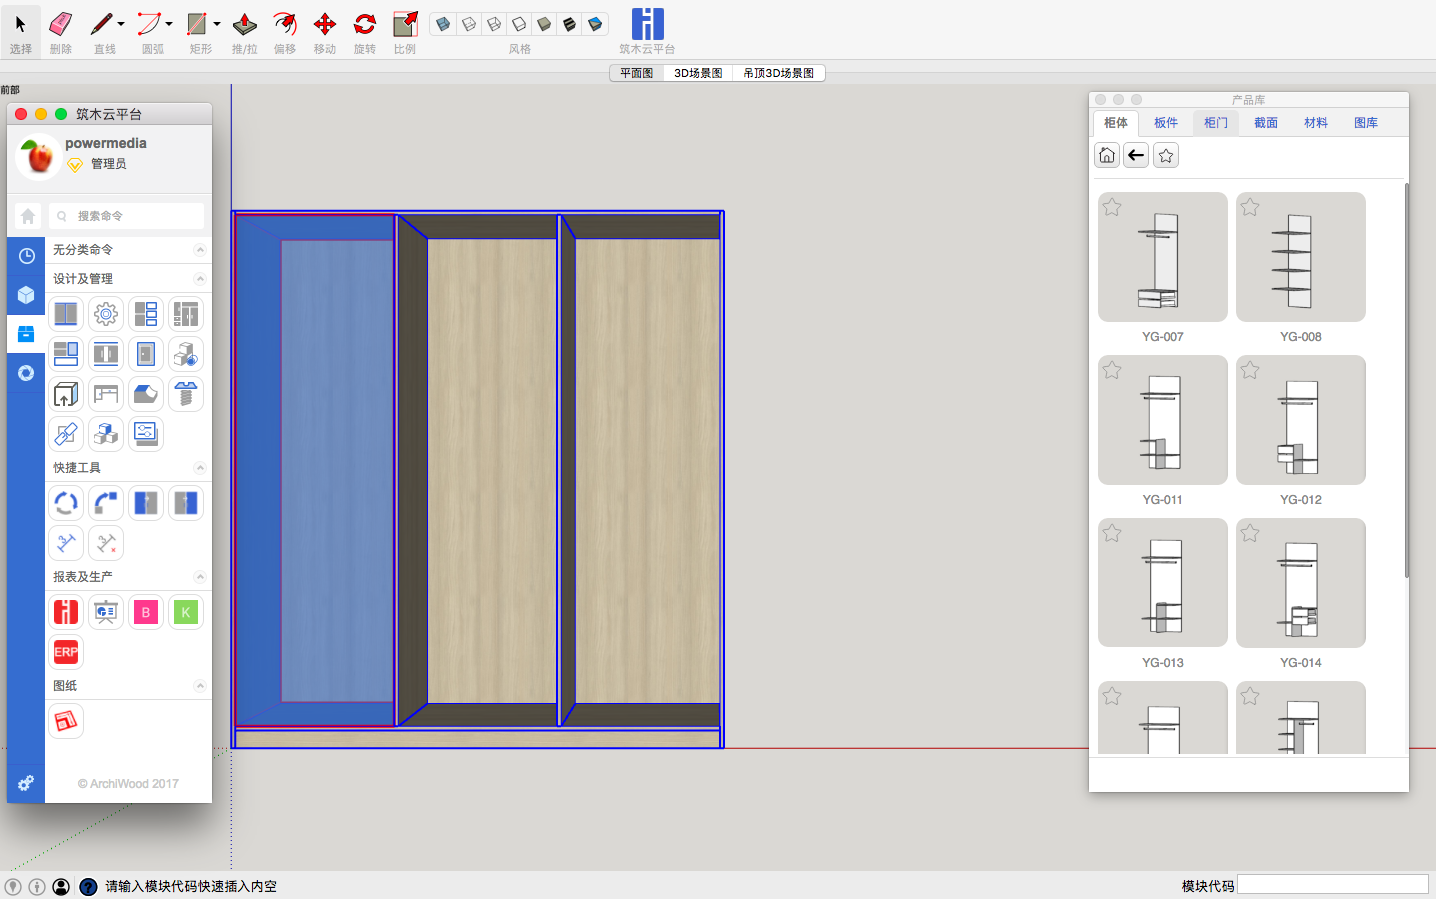Open the rectangle (矩形) tool dropdown arrow
Image resolution: width=1436 pixels, height=899 pixels.
[x=217, y=24]
